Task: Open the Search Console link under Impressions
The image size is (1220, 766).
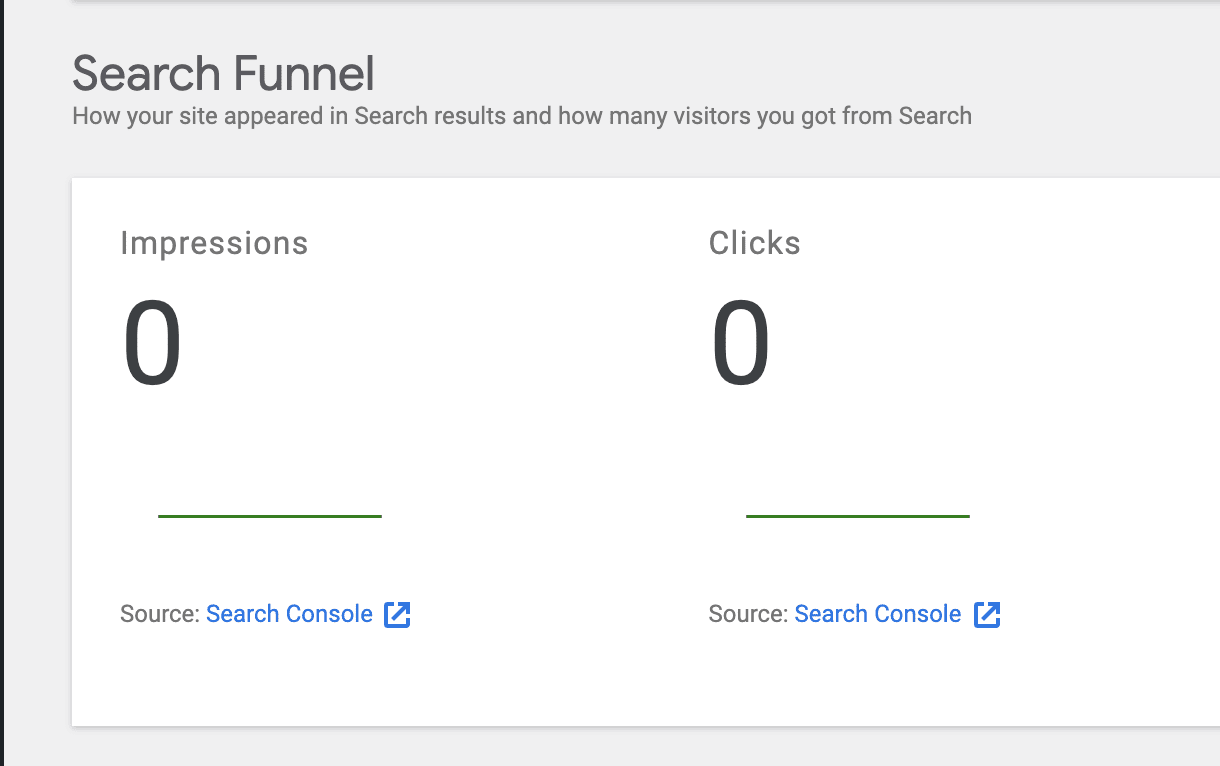Action: point(288,614)
